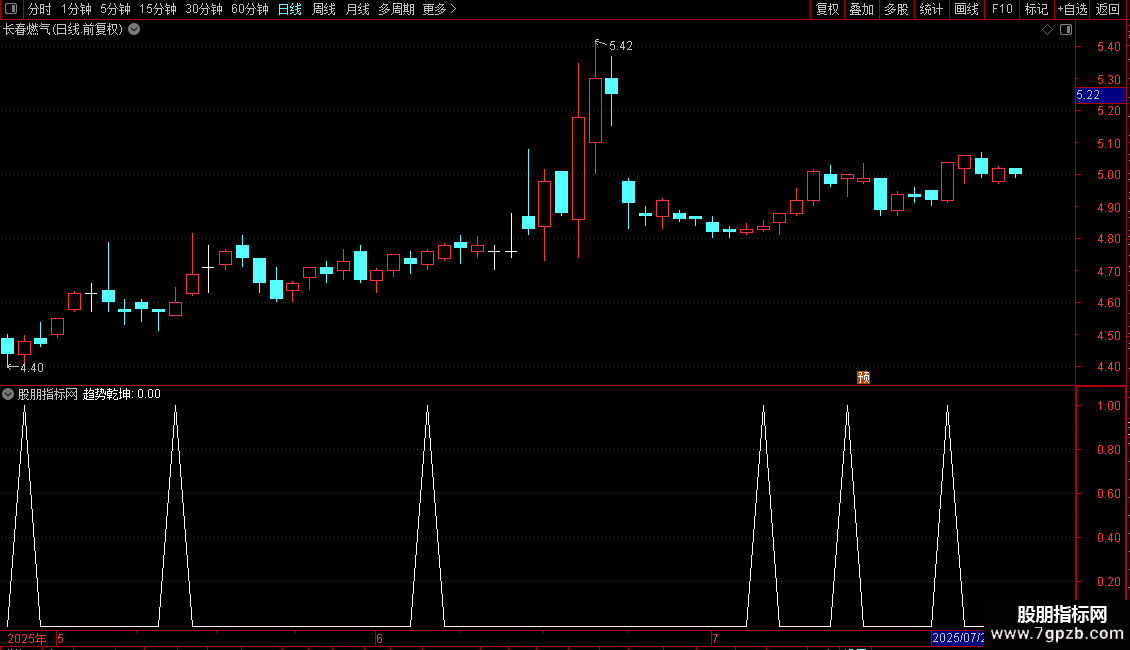Viewport: 1130px width, 650px height.
Task: Click the highlighted 2025/07 date label
Action: pyautogui.click(x=958, y=638)
